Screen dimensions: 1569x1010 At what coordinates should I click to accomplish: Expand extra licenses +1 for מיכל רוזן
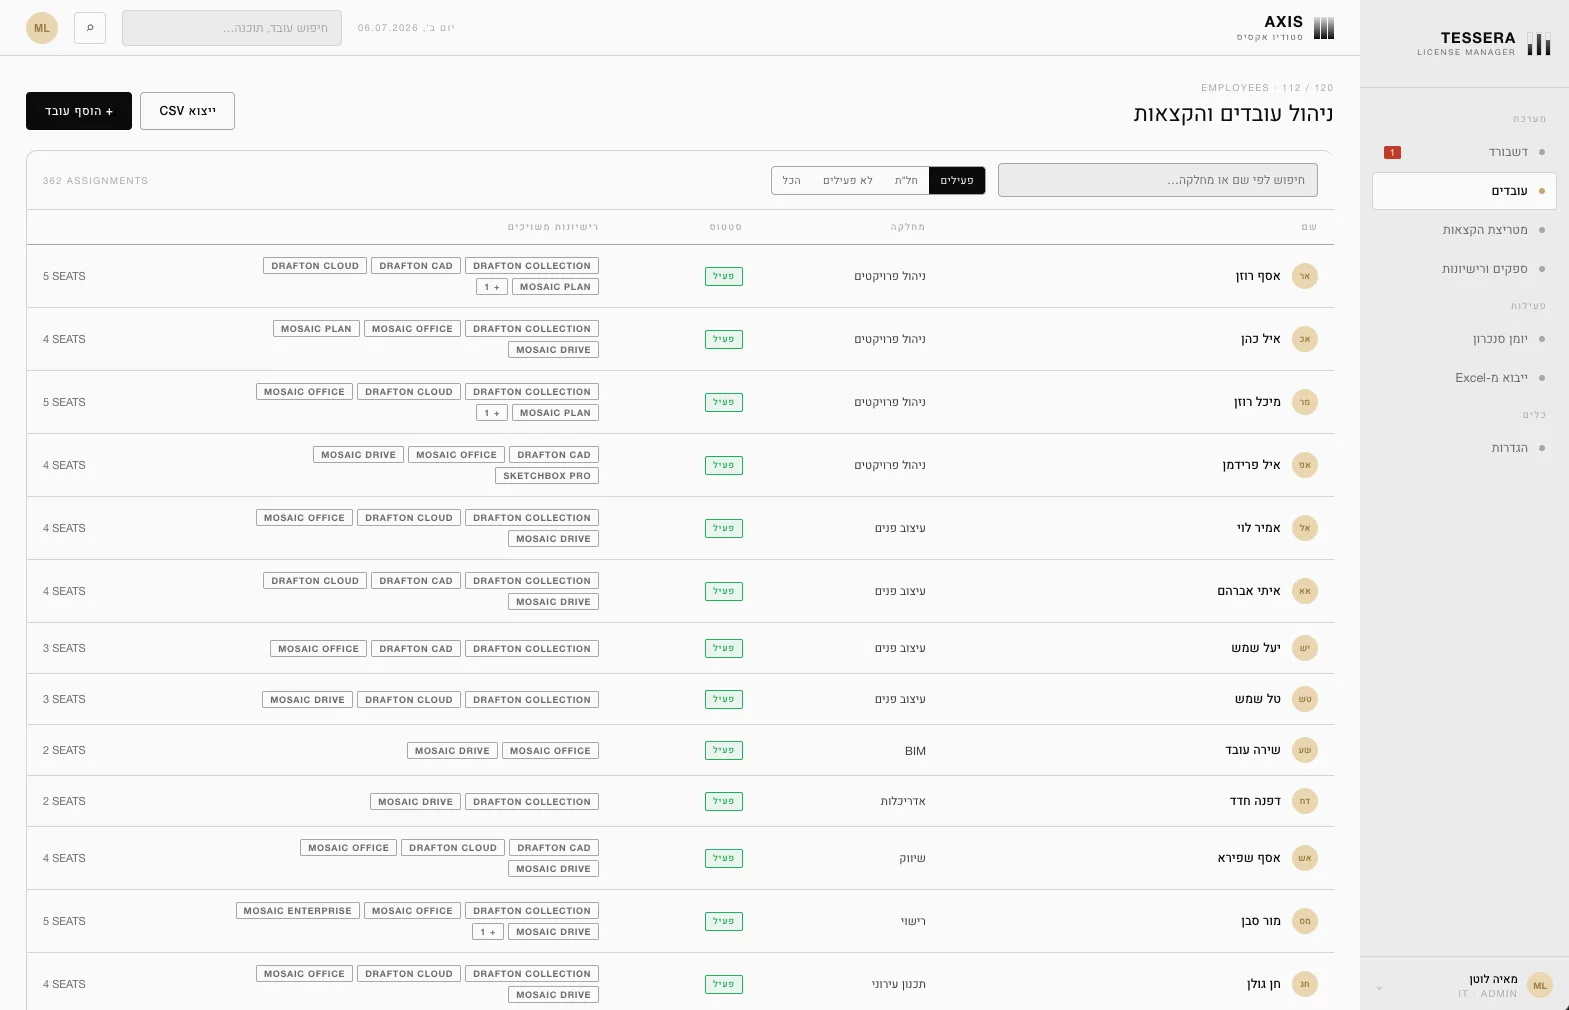click(492, 413)
